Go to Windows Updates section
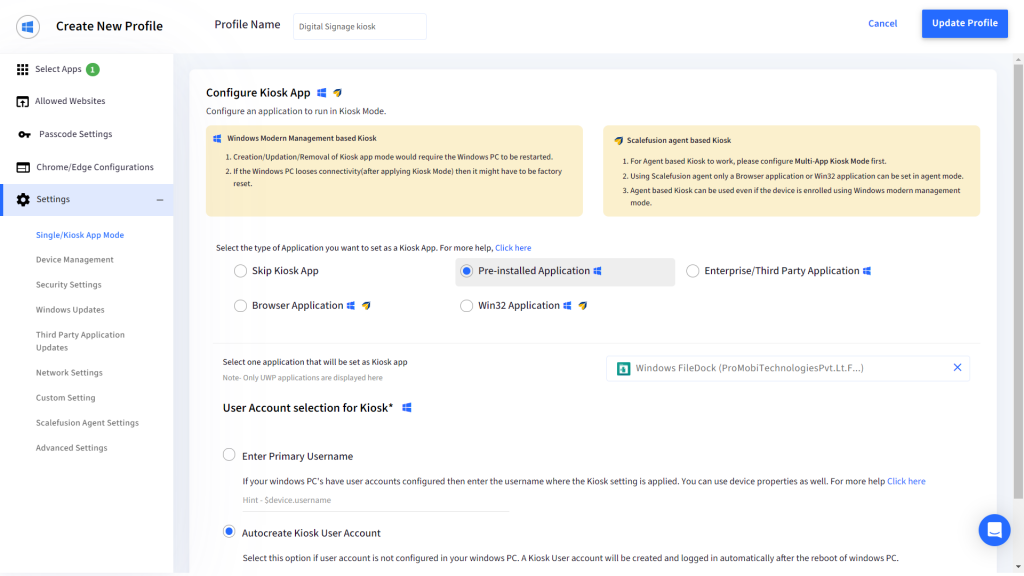Image resolution: width=1024 pixels, height=576 pixels. tap(70, 310)
